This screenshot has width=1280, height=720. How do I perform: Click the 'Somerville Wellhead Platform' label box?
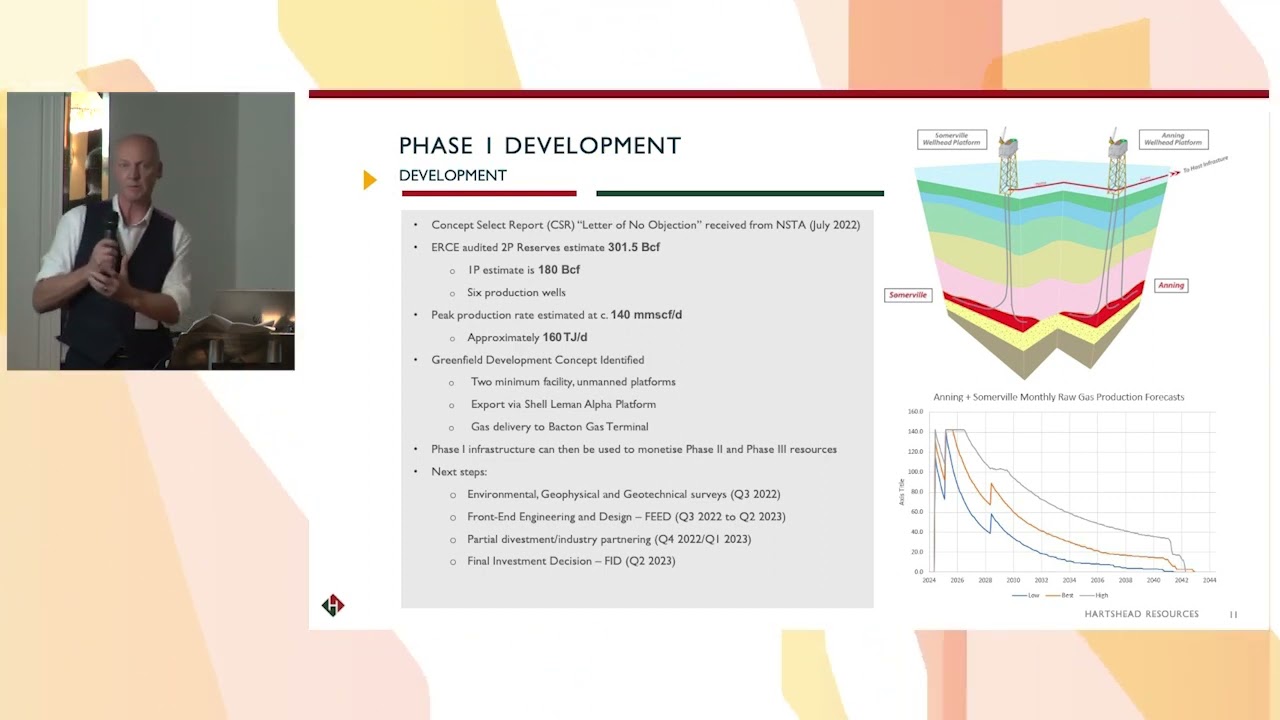[952, 139]
